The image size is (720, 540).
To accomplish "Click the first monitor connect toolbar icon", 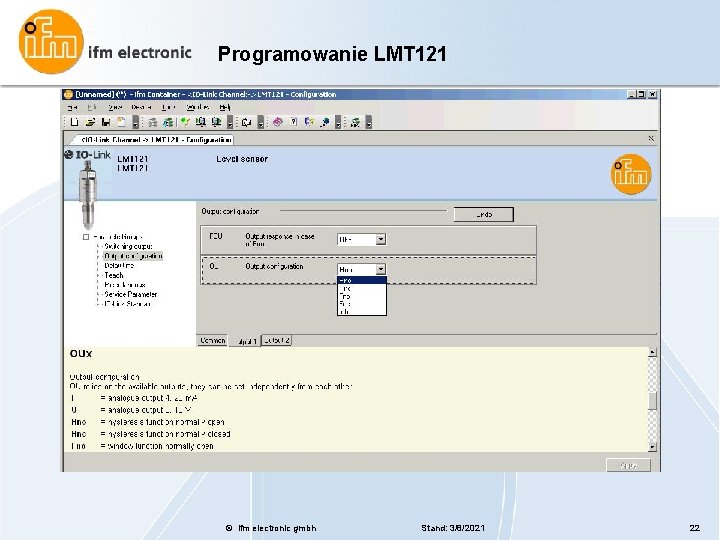I will click(201, 122).
